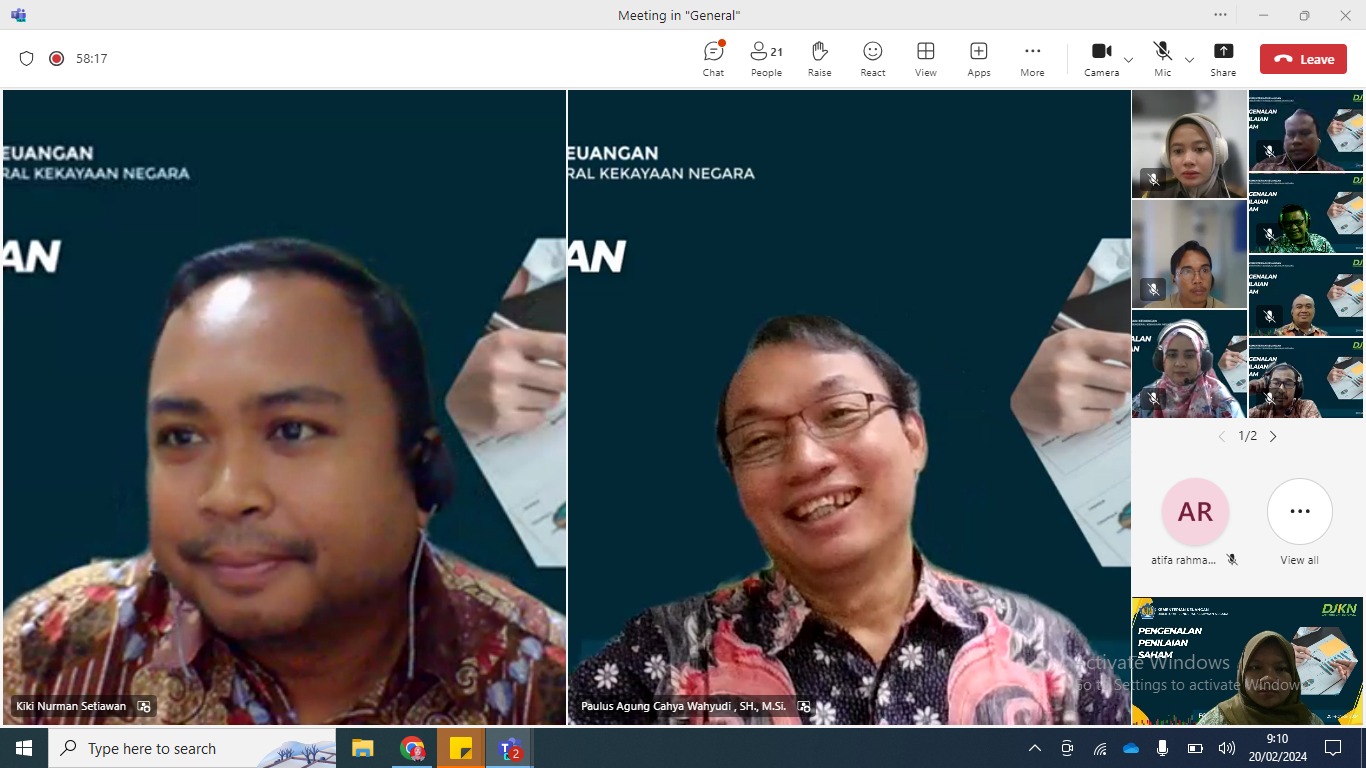Image resolution: width=1366 pixels, height=768 pixels.
Task: Toggle the Camera on or off
Action: pos(1101,58)
